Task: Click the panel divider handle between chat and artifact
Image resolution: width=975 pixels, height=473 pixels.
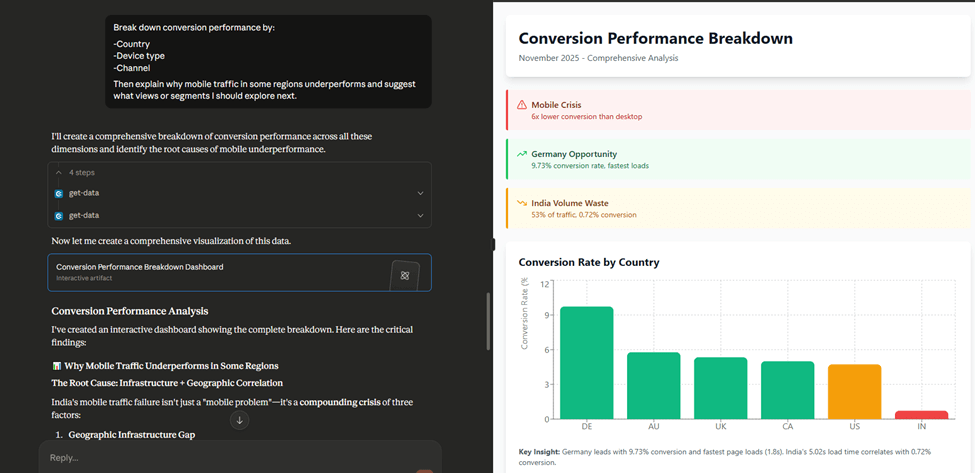Action: 494,244
